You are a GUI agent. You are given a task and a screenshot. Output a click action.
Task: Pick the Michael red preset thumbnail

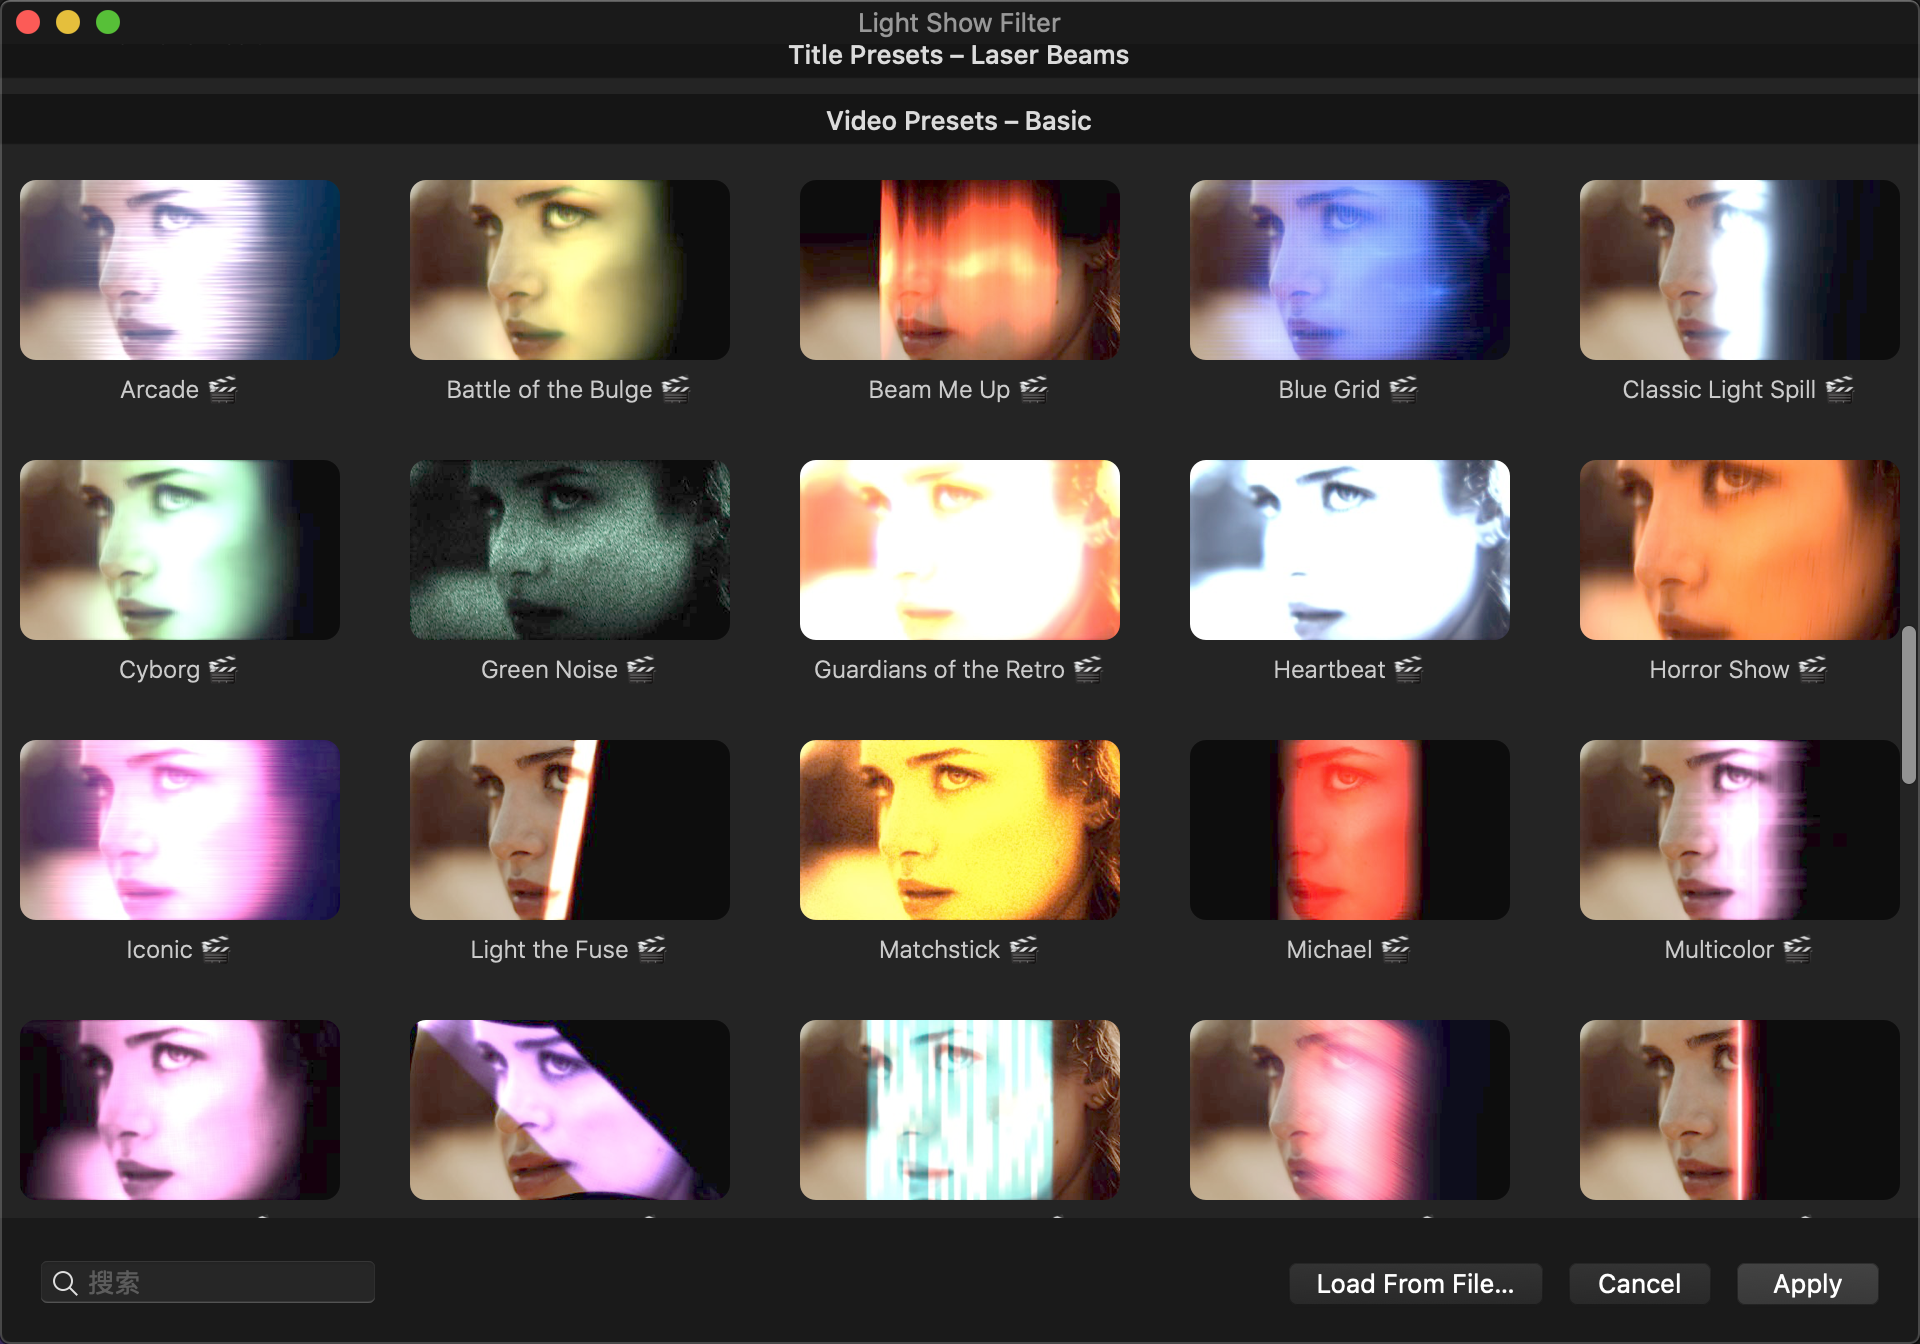point(1350,830)
